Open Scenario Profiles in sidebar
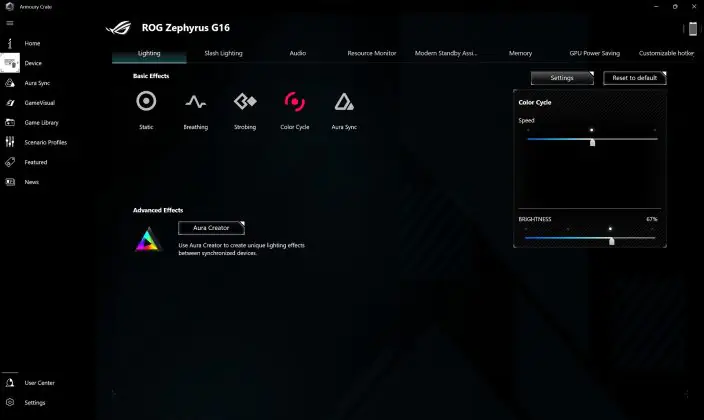 [x=45, y=142]
